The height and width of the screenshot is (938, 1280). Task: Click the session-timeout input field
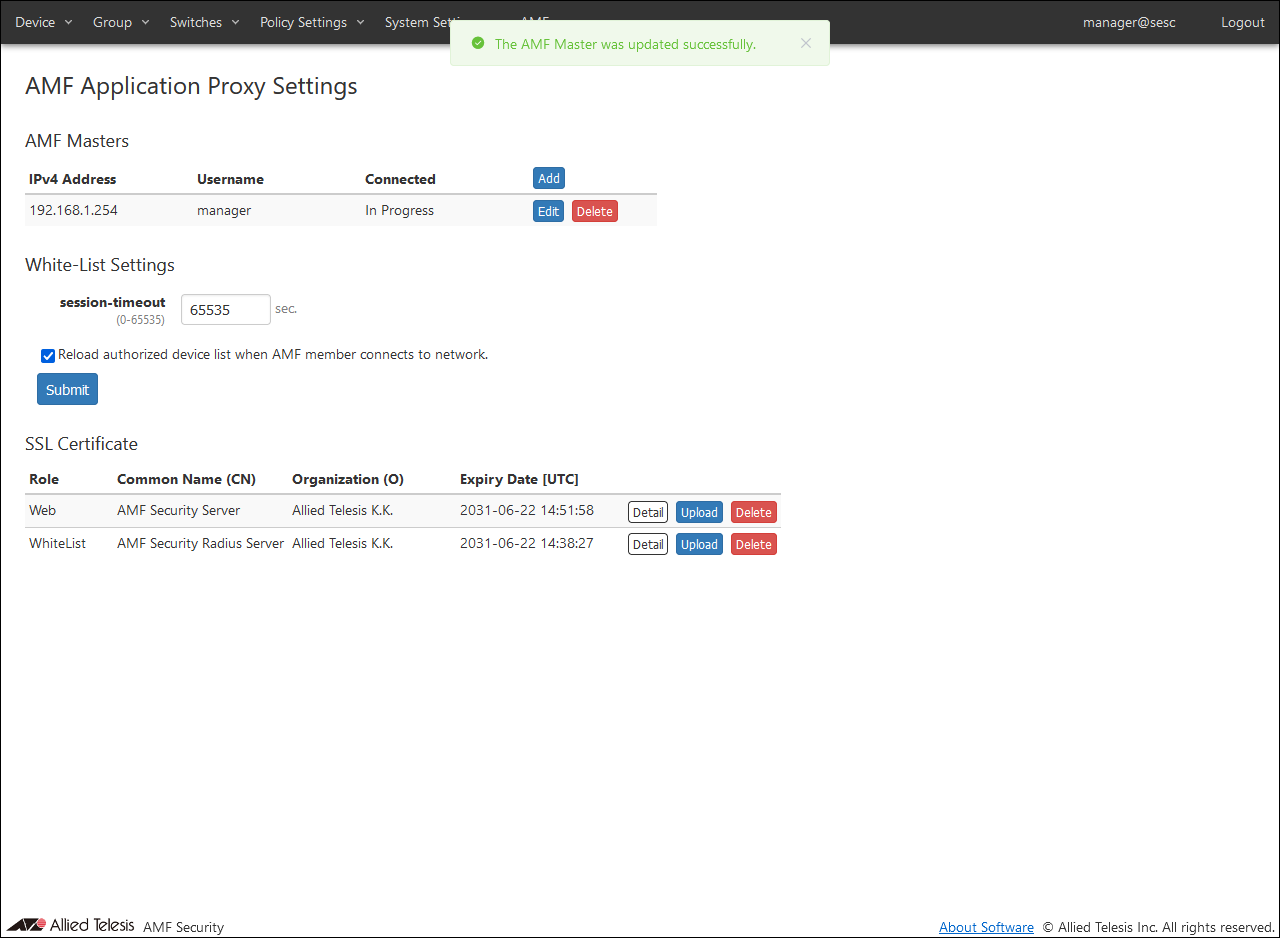(225, 310)
